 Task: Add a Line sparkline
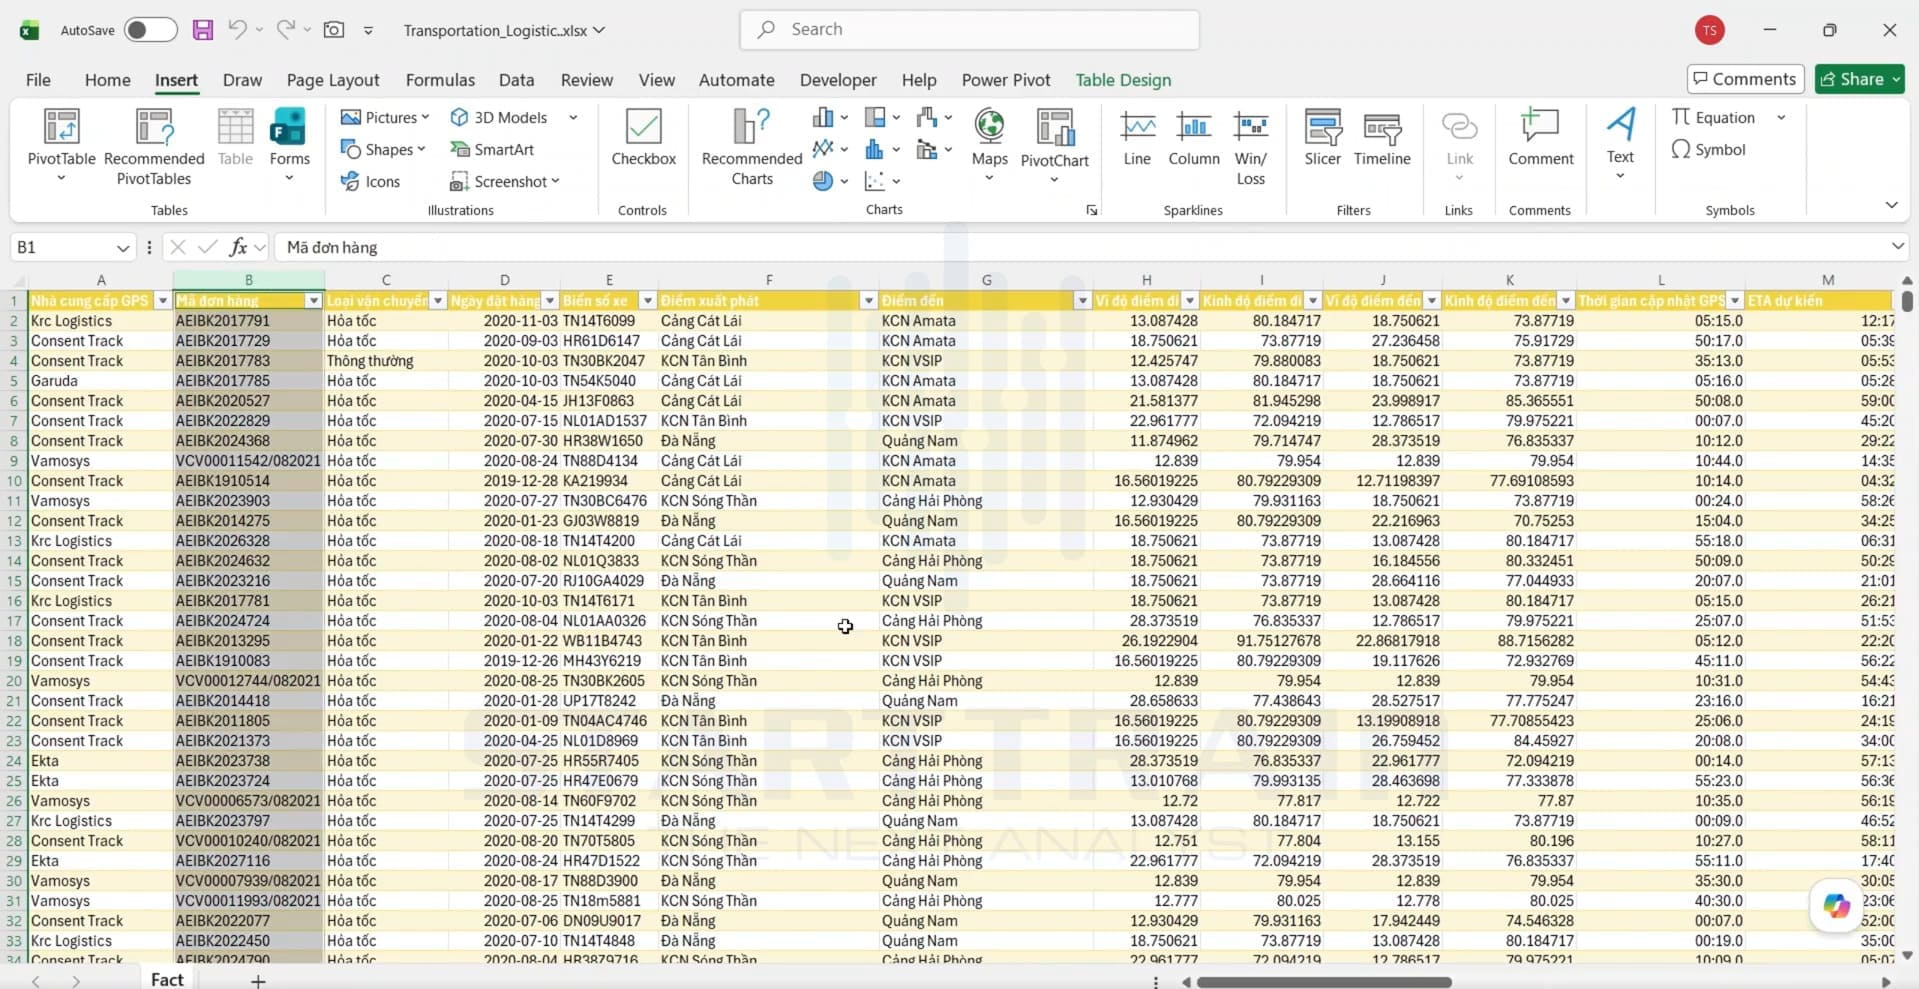1137,138
